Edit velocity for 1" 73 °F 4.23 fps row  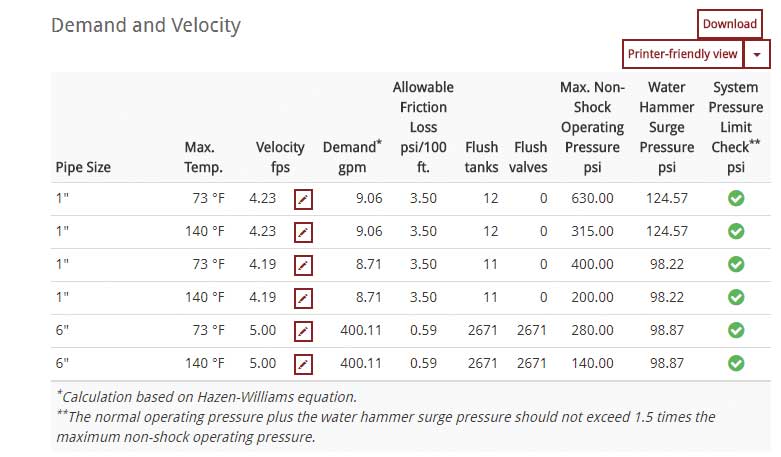[x=303, y=199]
